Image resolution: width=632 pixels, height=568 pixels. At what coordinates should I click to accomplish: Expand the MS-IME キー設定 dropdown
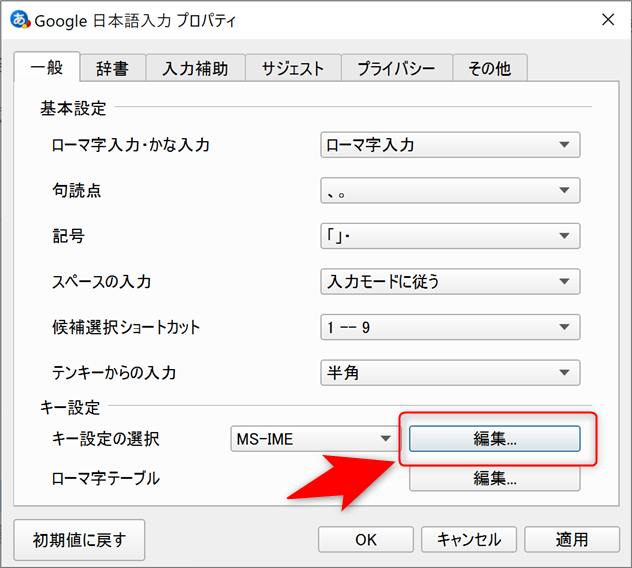[x=314, y=438]
